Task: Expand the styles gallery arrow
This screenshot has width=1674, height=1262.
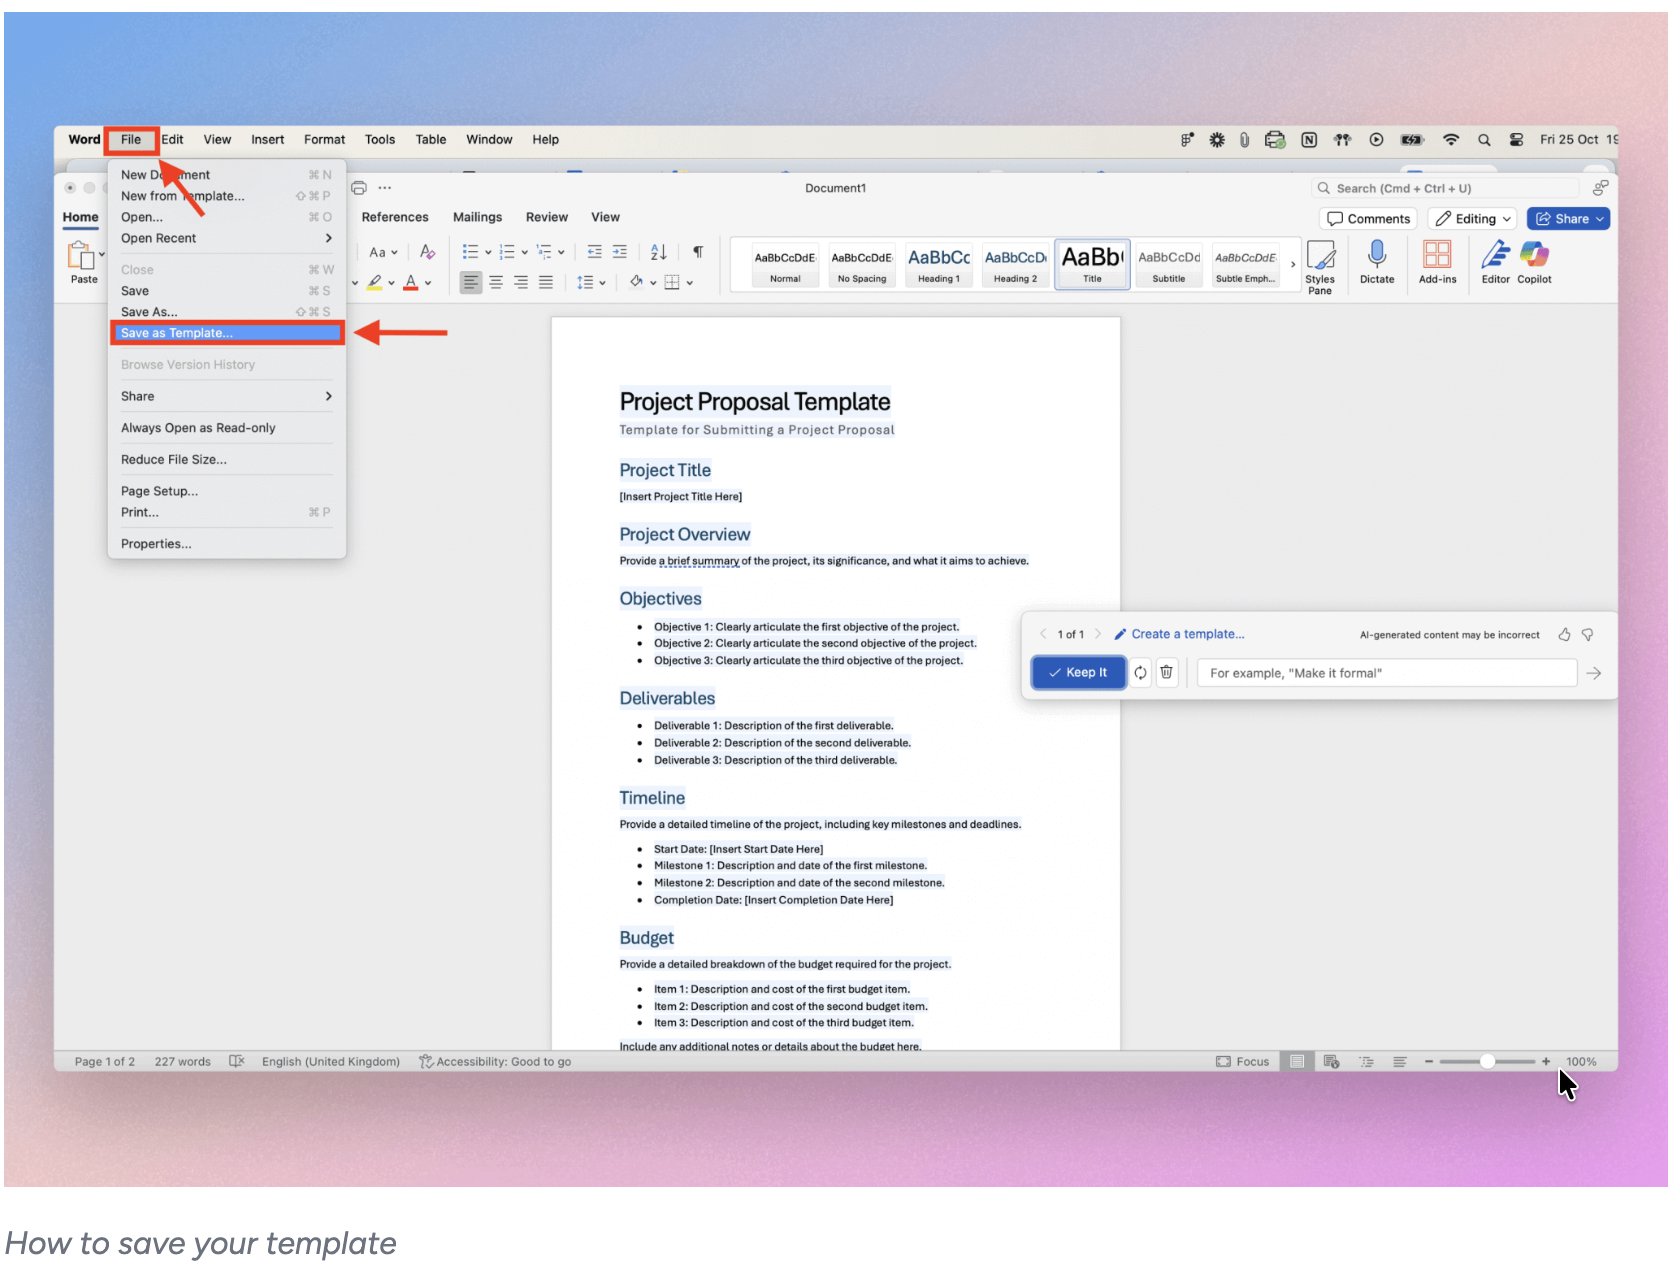Action: click(1293, 265)
